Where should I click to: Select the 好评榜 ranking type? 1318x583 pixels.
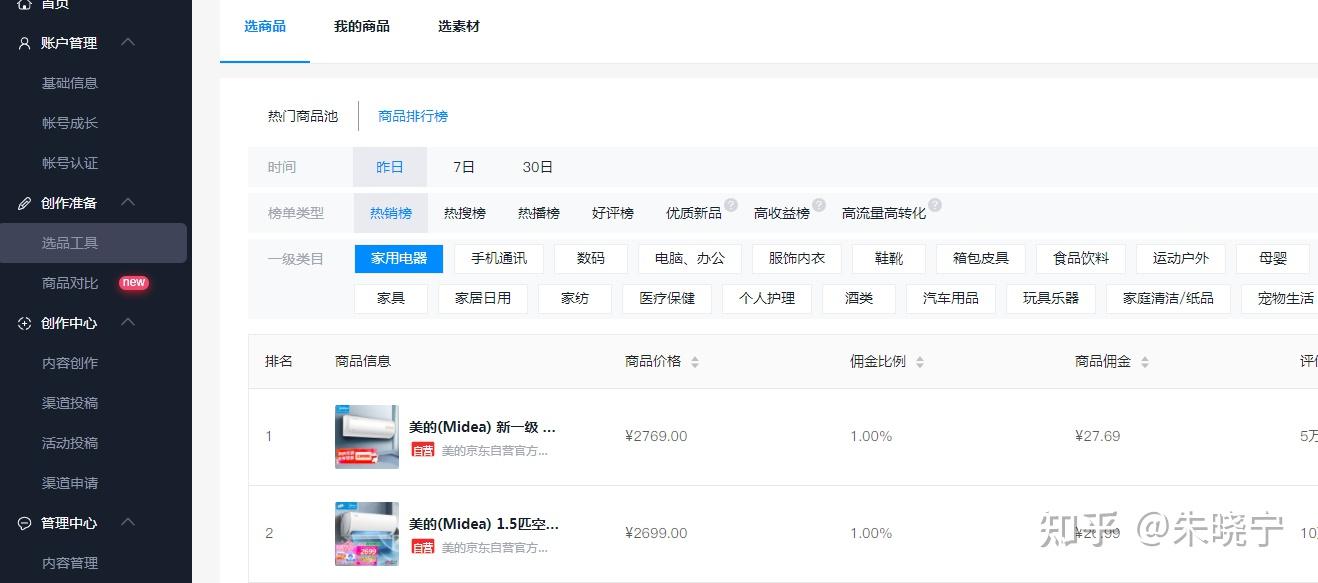(613, 213)
